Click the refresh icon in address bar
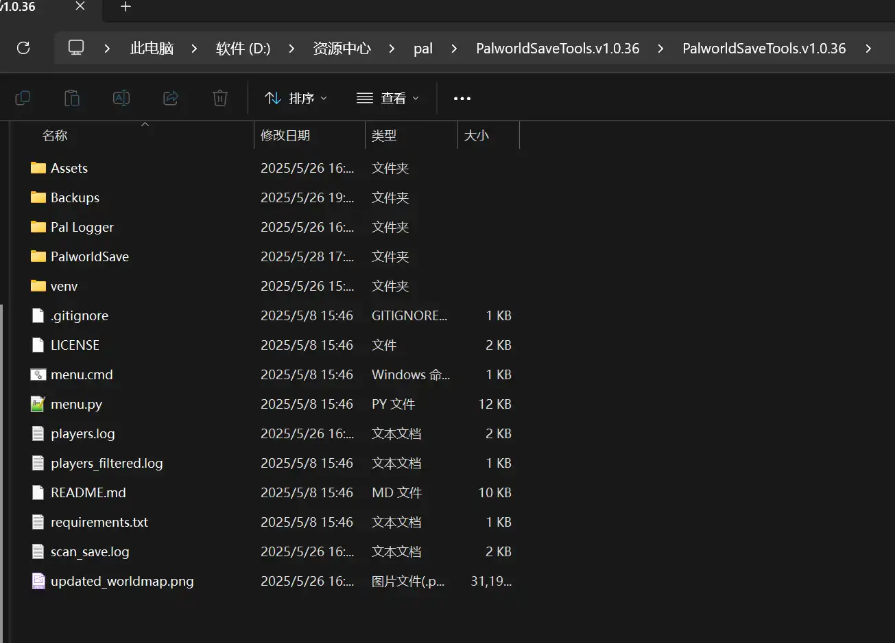 pyautogui.click(x=23, y=48)
